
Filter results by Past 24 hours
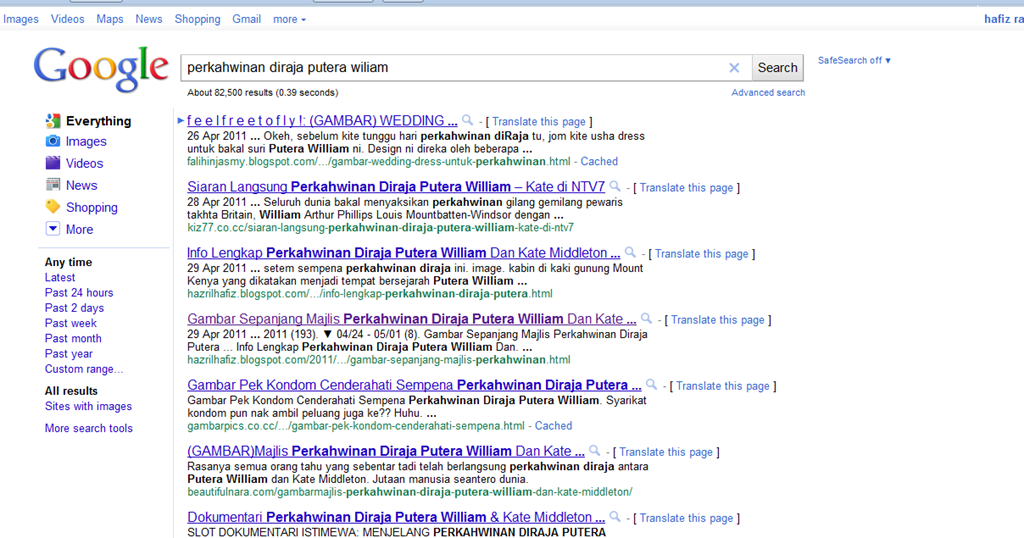click(79, 293)
